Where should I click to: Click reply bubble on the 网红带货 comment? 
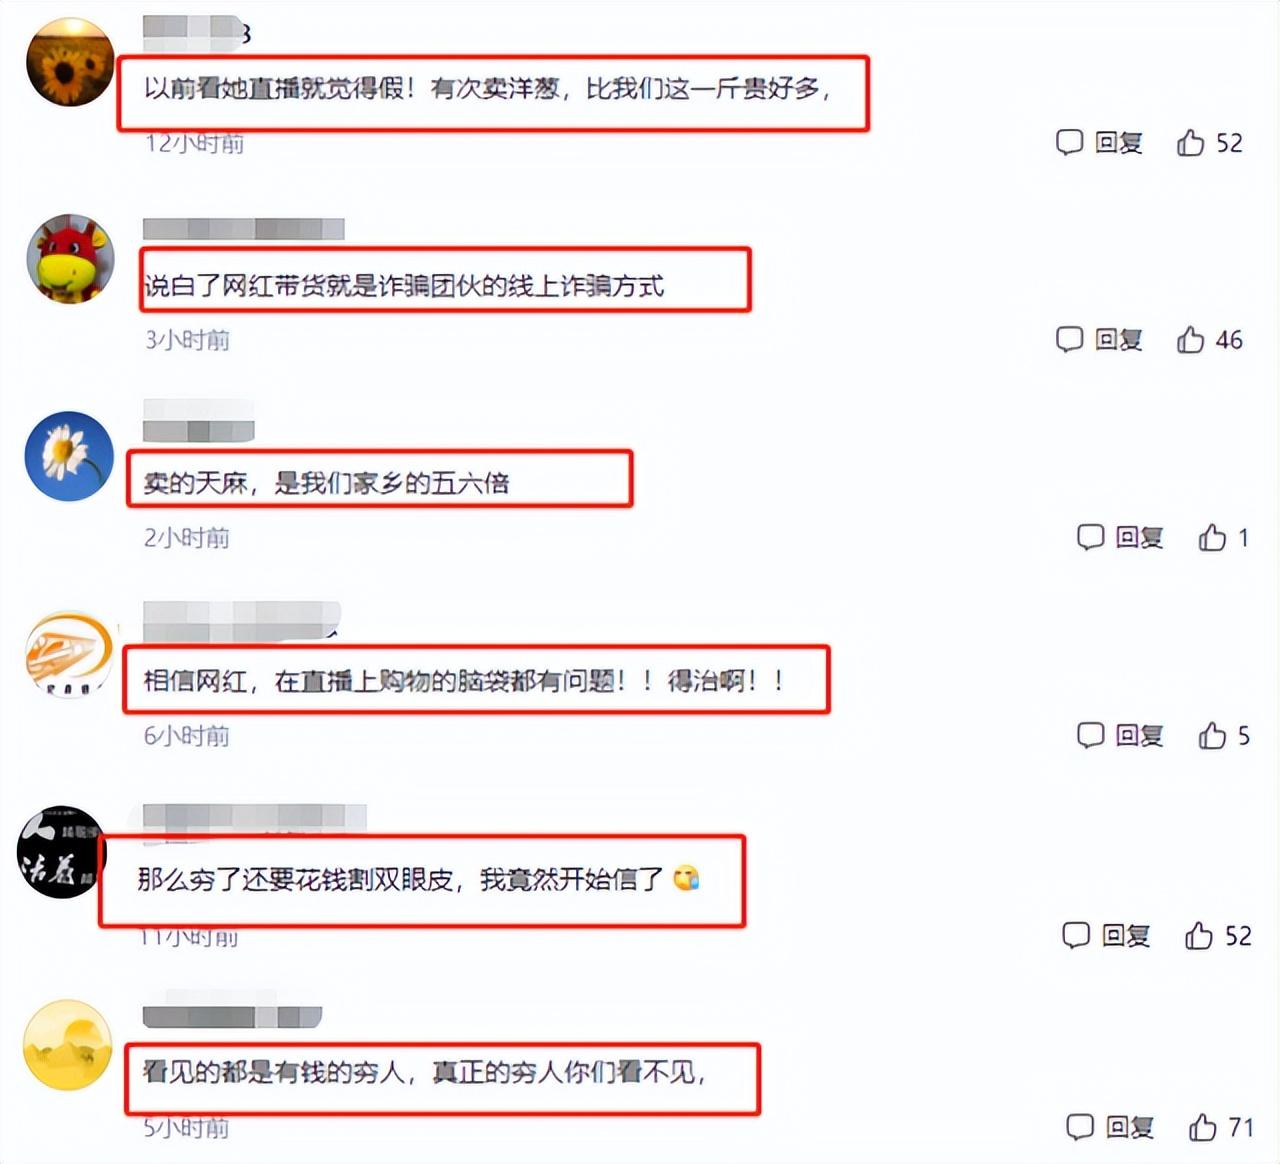(1069, 340)
